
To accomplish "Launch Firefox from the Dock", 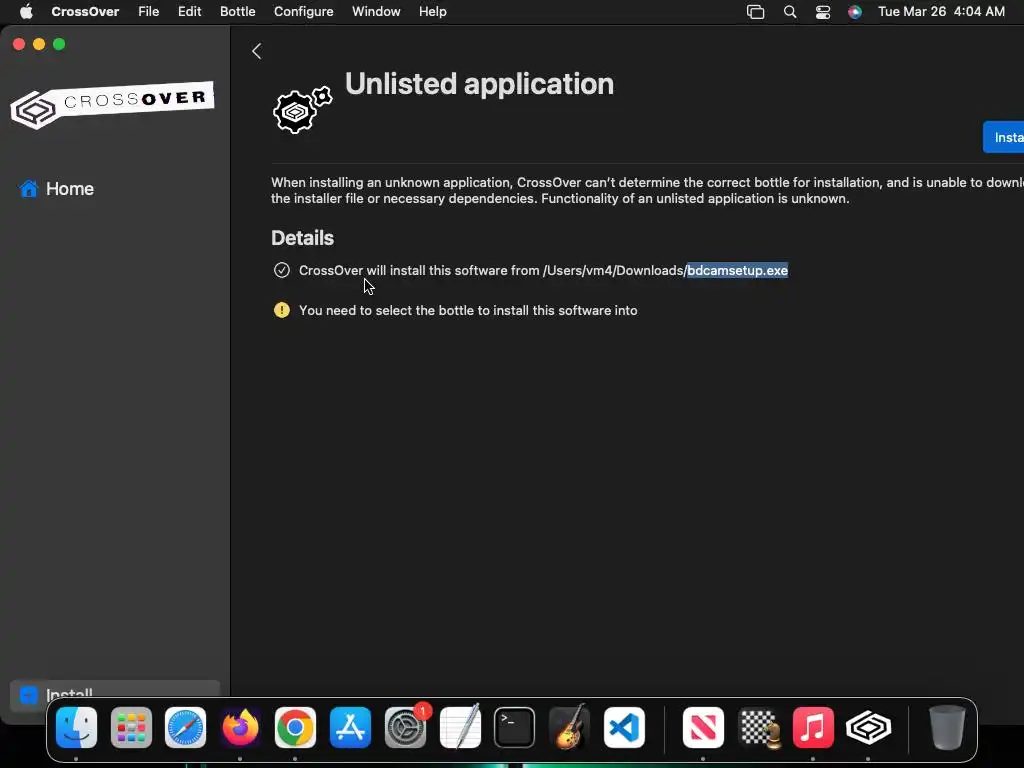I will click(x=240, y=728).
